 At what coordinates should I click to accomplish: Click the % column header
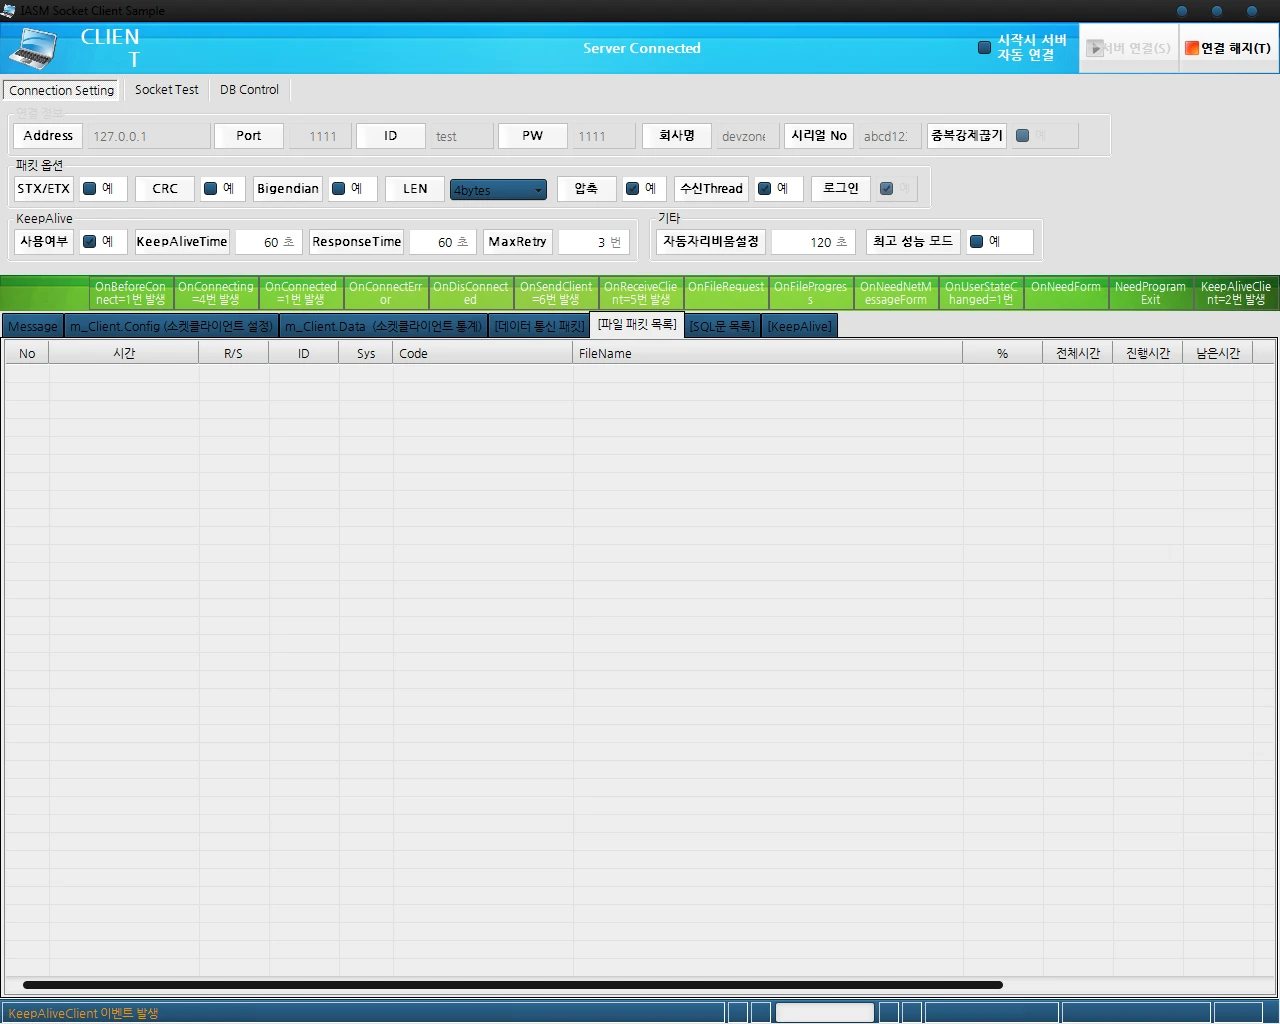pyautogui.click(x=1002, y=353)
